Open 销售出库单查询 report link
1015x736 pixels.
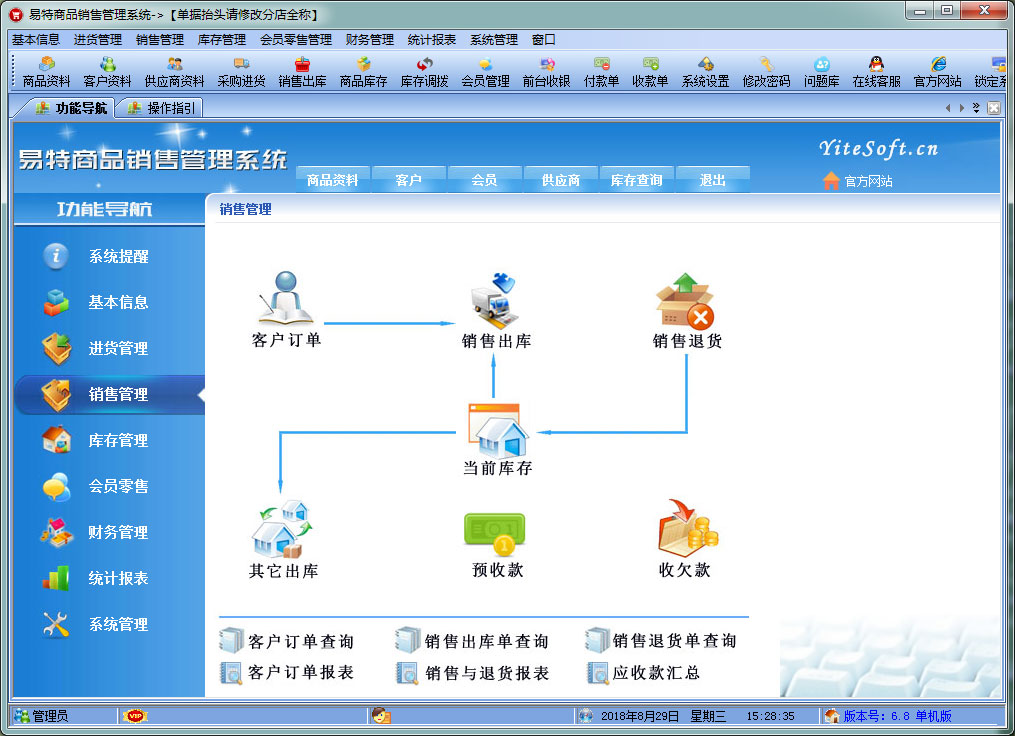(473, 641)
